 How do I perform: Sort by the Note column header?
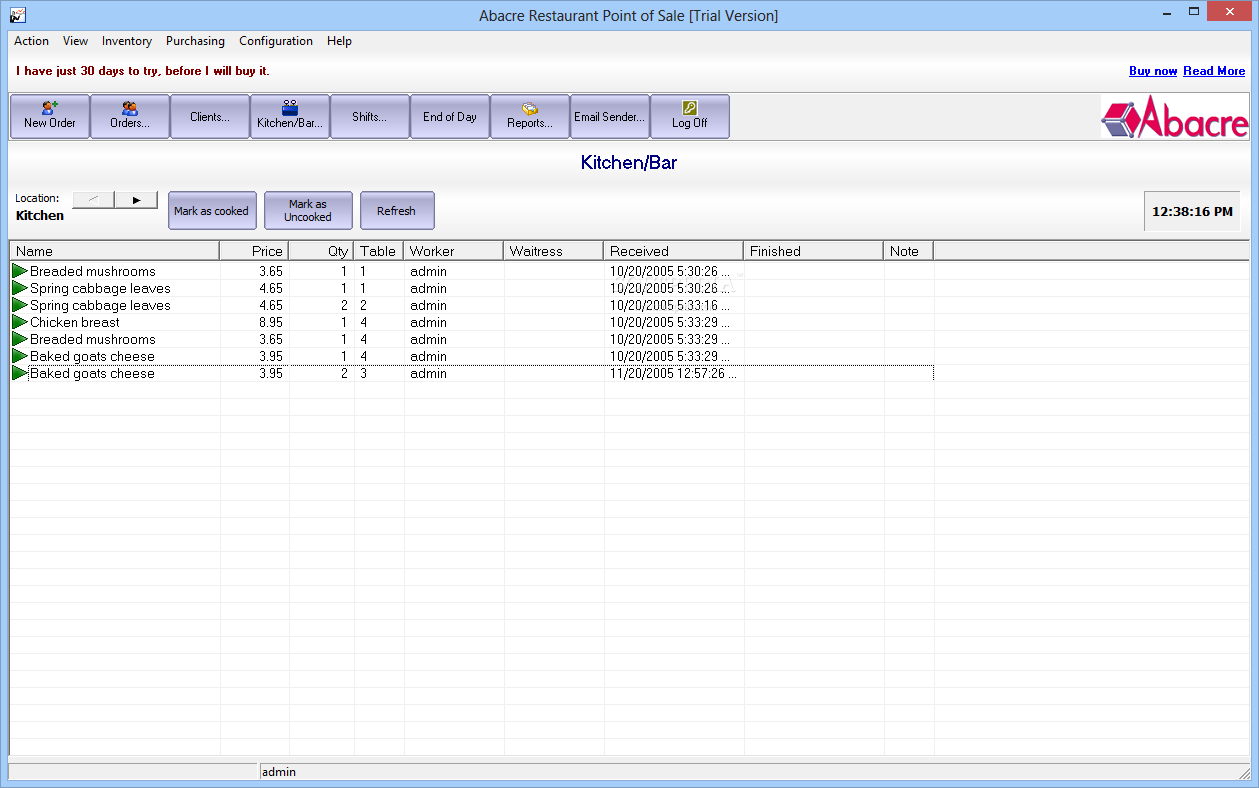pos(909,251)
